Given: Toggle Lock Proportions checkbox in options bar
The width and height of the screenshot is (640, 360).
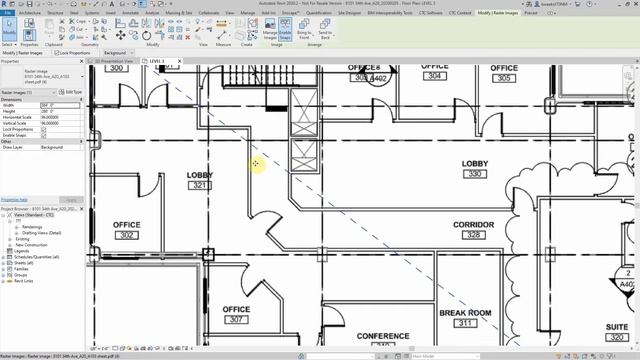Looking at the screenshot, I should click(57, 53).
